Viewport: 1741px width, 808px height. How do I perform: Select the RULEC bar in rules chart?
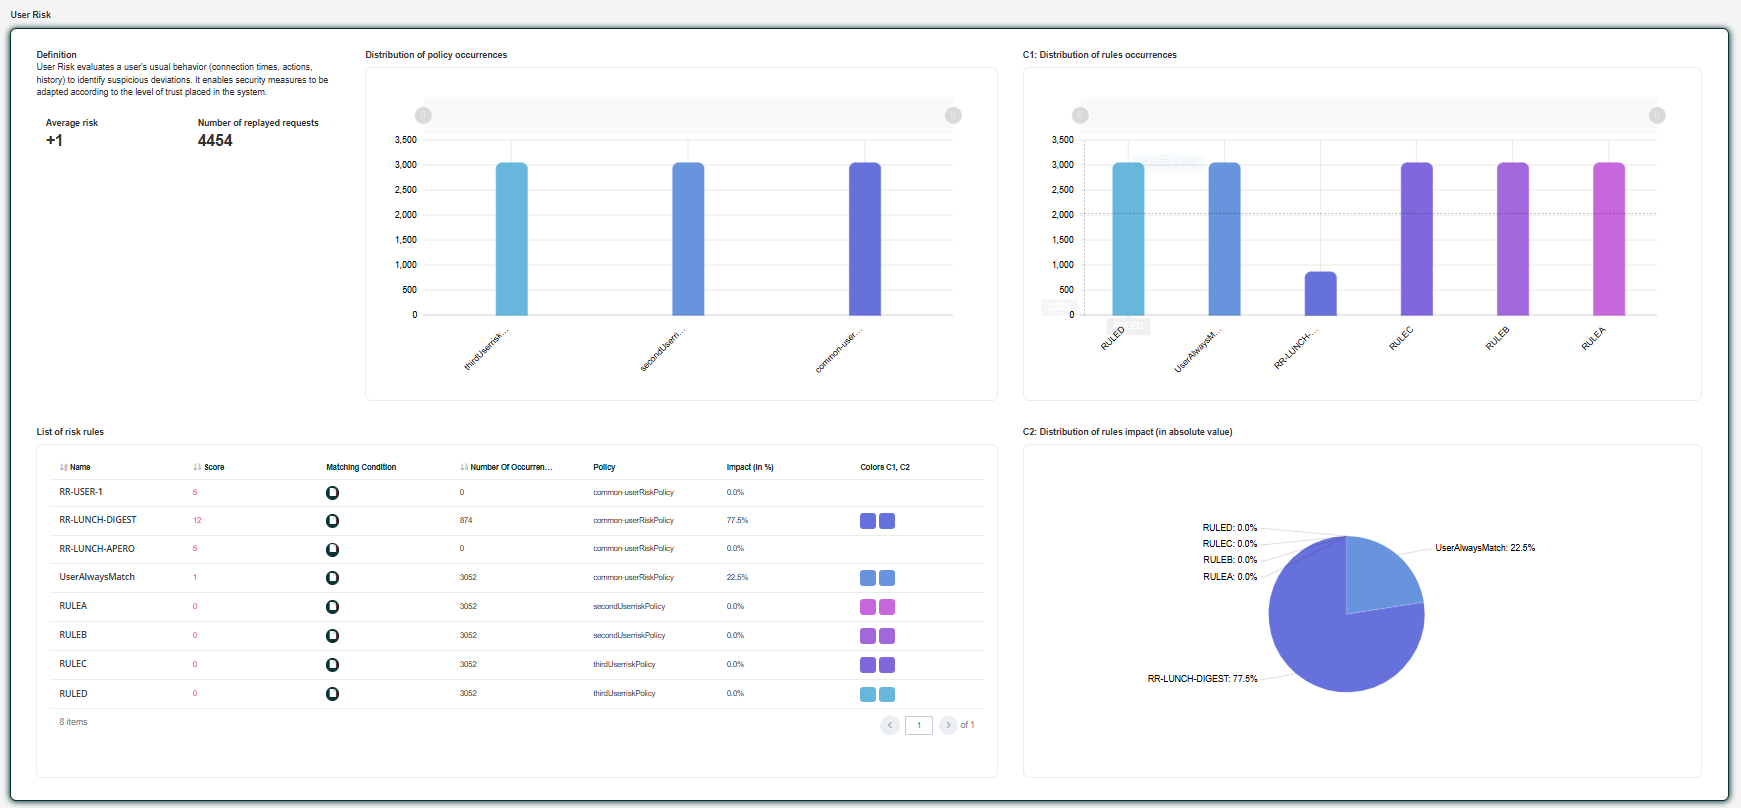tap(1417, 239)
